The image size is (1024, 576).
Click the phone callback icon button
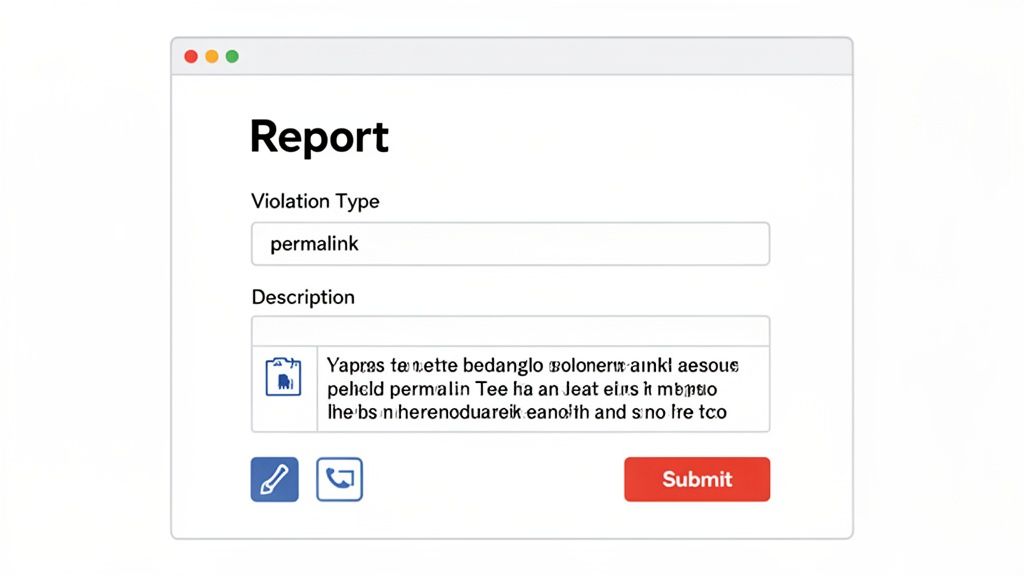coord(340,479)
